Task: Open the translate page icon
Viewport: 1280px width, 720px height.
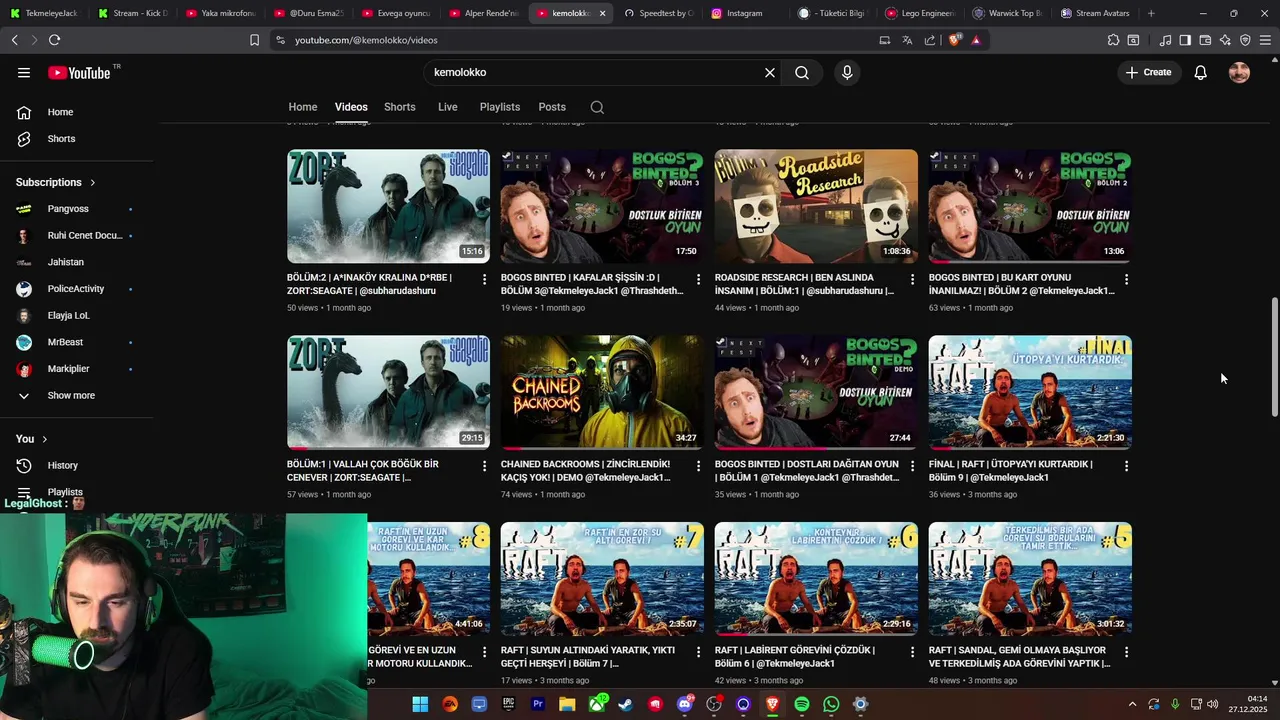Action: point(907,40)
